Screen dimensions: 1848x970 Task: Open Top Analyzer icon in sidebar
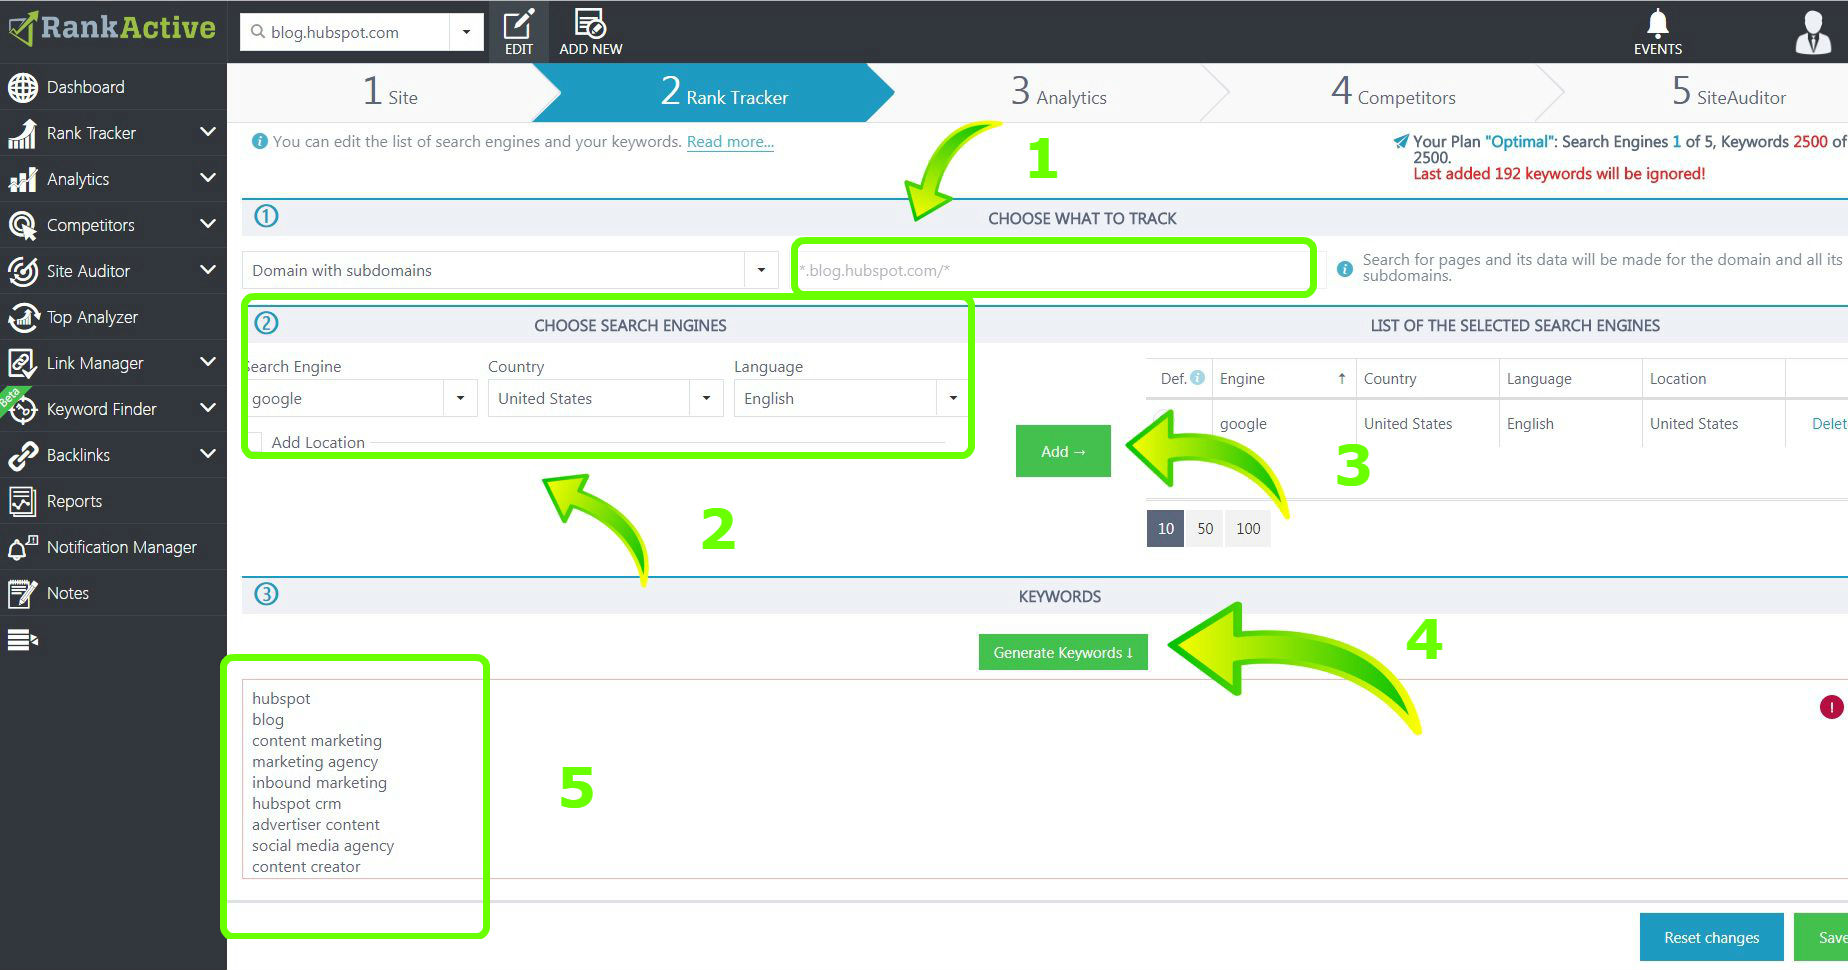(x=22, y=318)
